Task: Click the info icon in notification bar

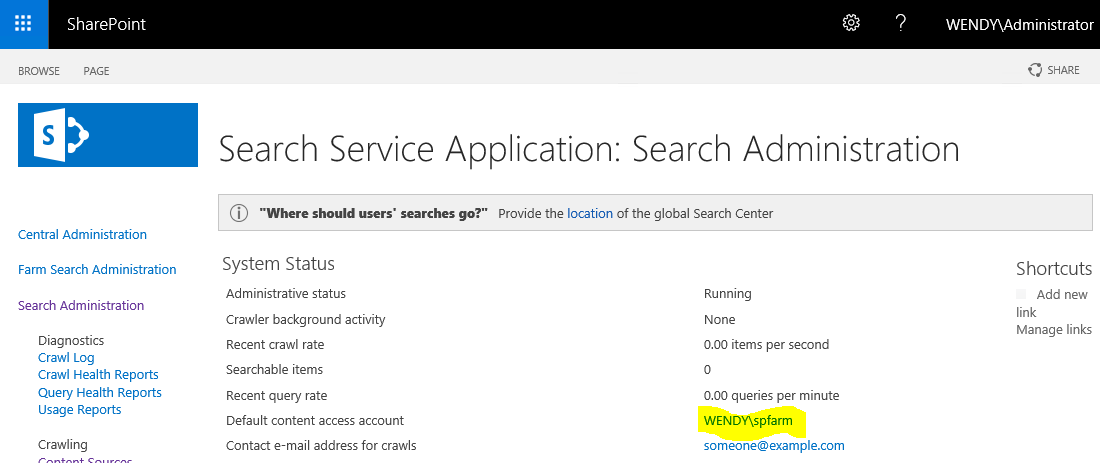Action: pos(239,213)
